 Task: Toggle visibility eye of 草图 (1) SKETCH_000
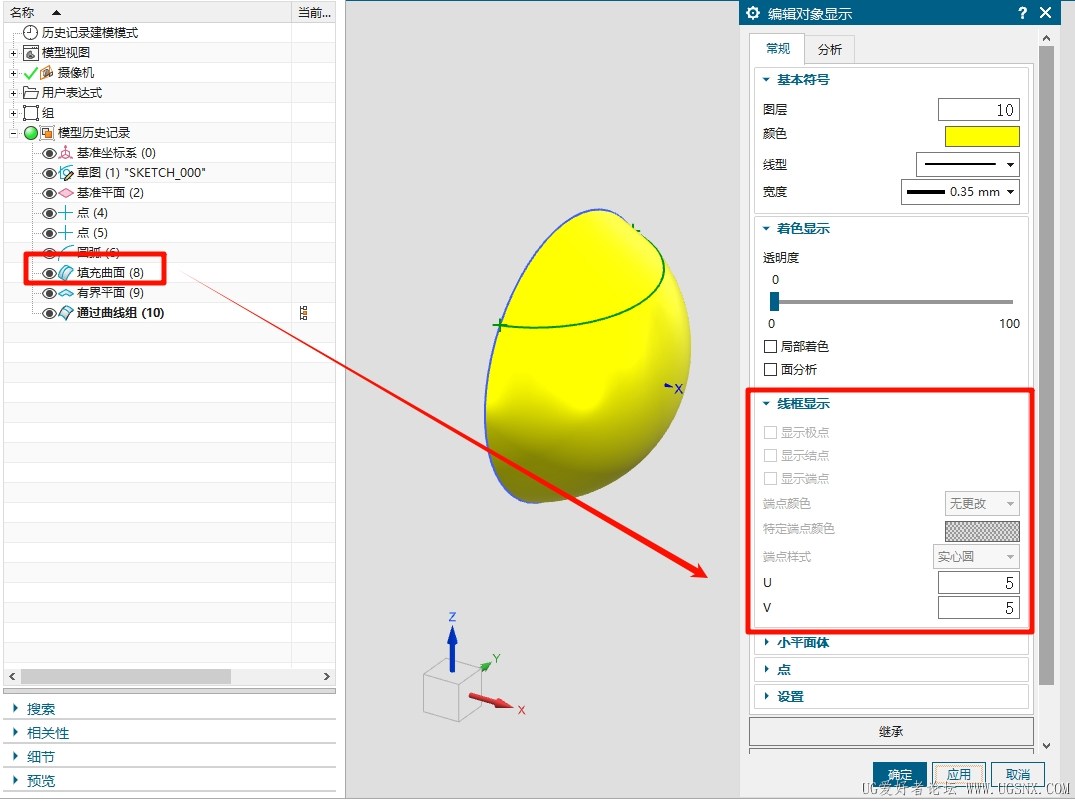[x=49, y=173]
